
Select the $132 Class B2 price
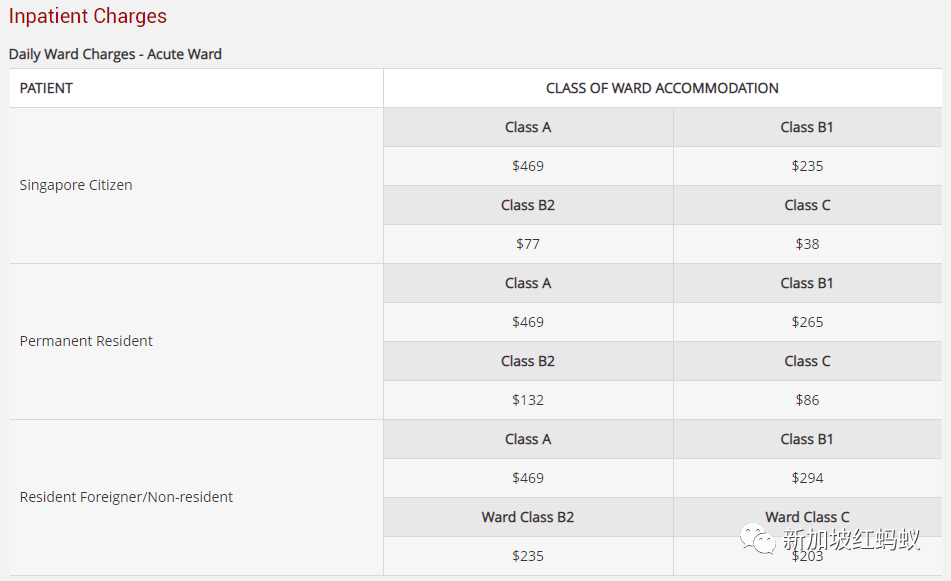(528, 400)
